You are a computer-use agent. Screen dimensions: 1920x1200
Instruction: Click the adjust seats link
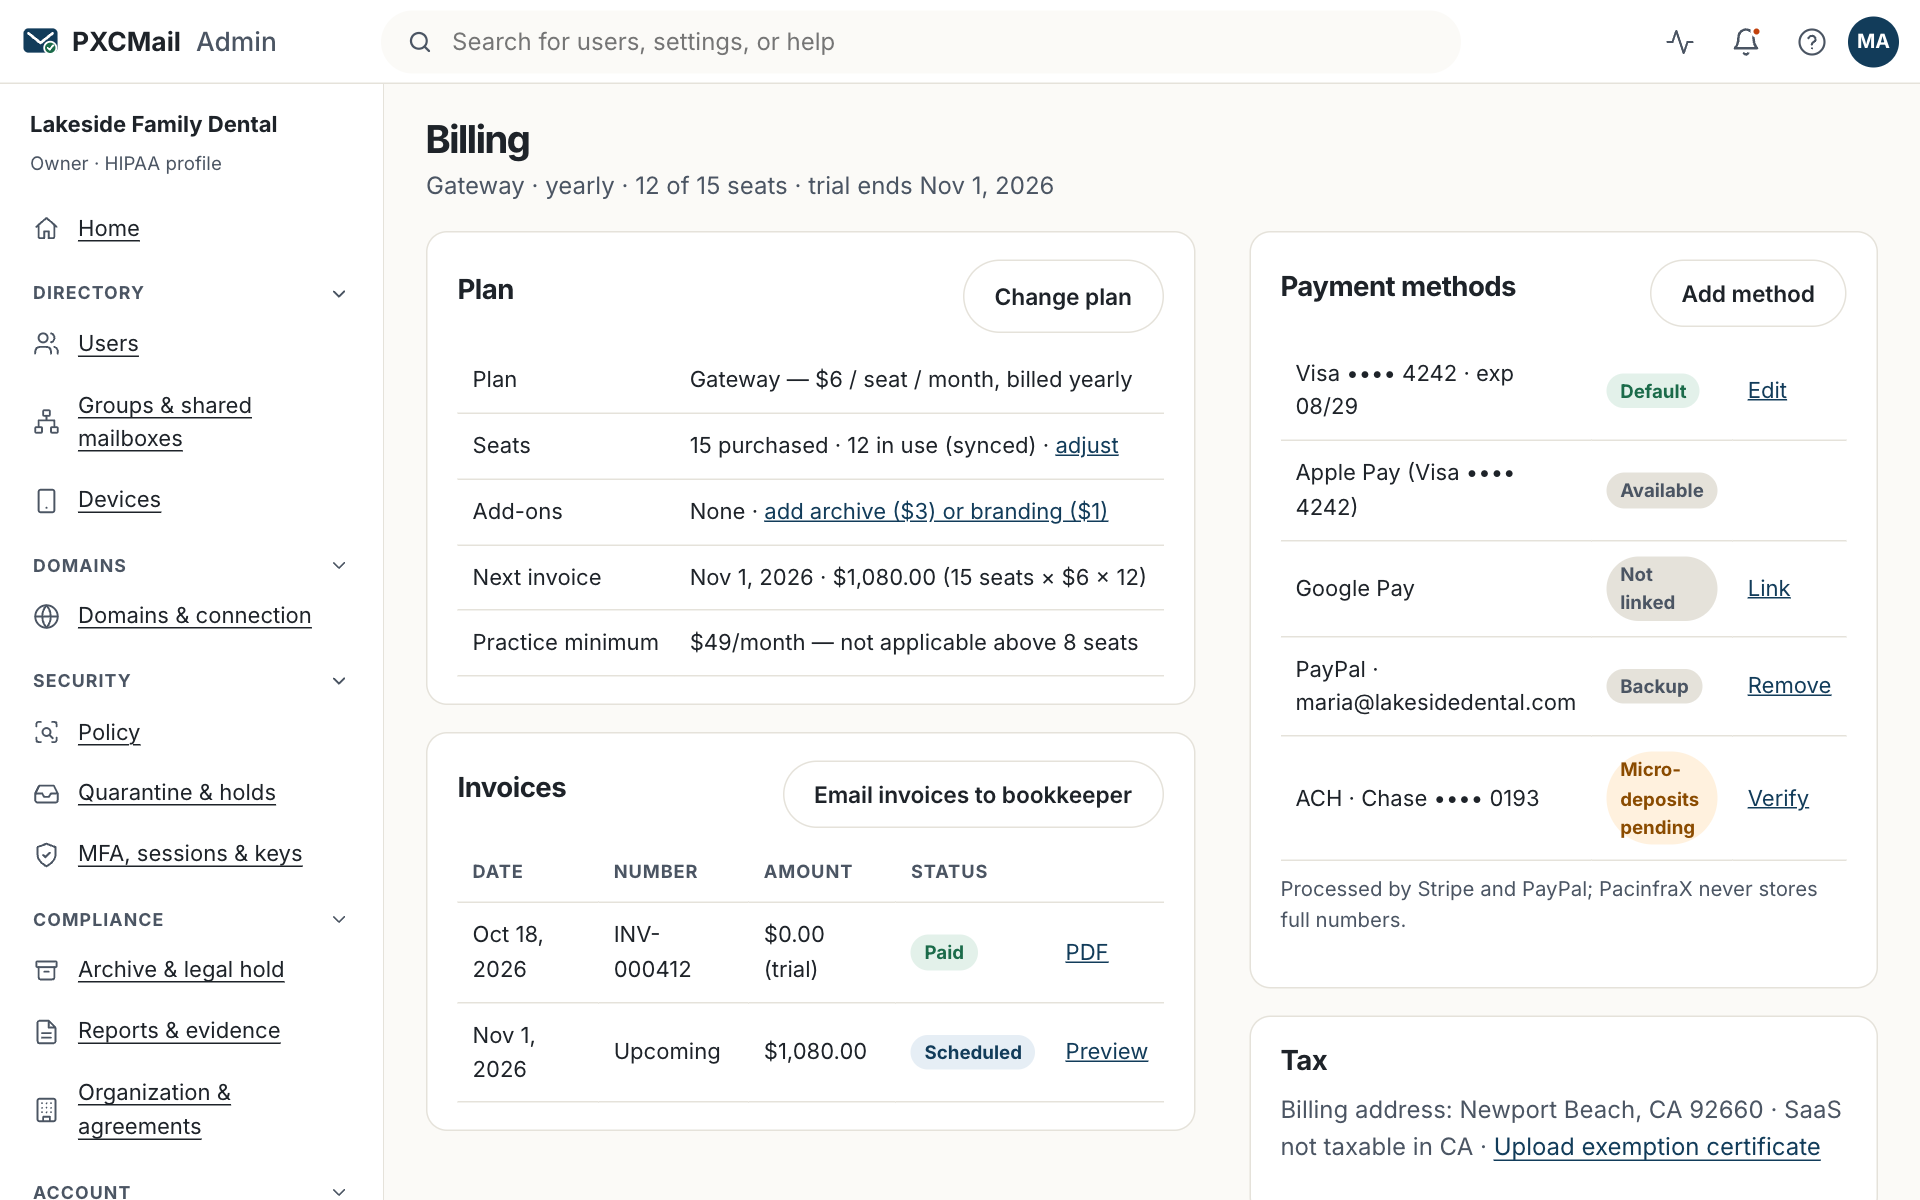coord(1086,446)
